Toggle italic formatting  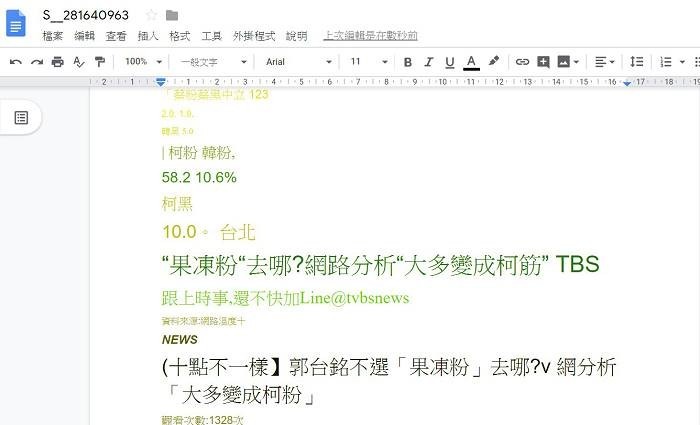[x=429, y=62]
